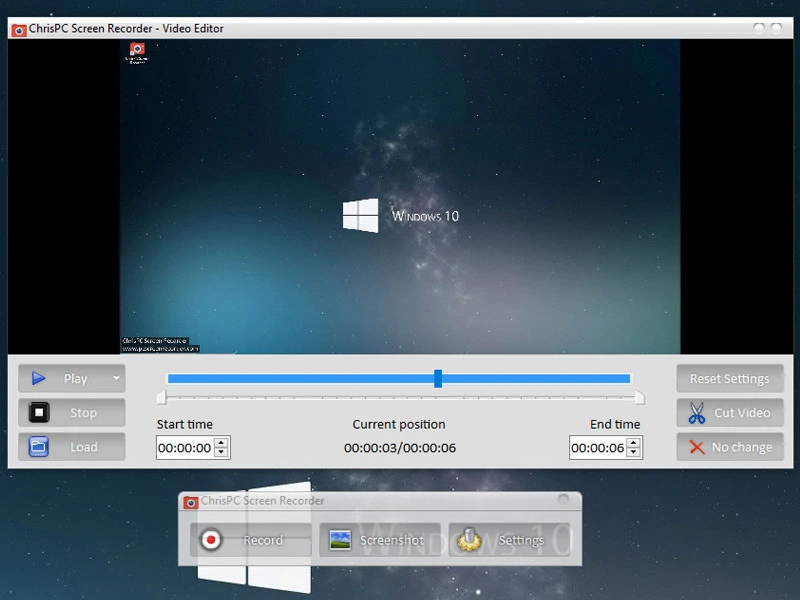The image size is (800, 600).
Task: Stop the video playback
Action: pyautogui.click(x=71, y=412)
